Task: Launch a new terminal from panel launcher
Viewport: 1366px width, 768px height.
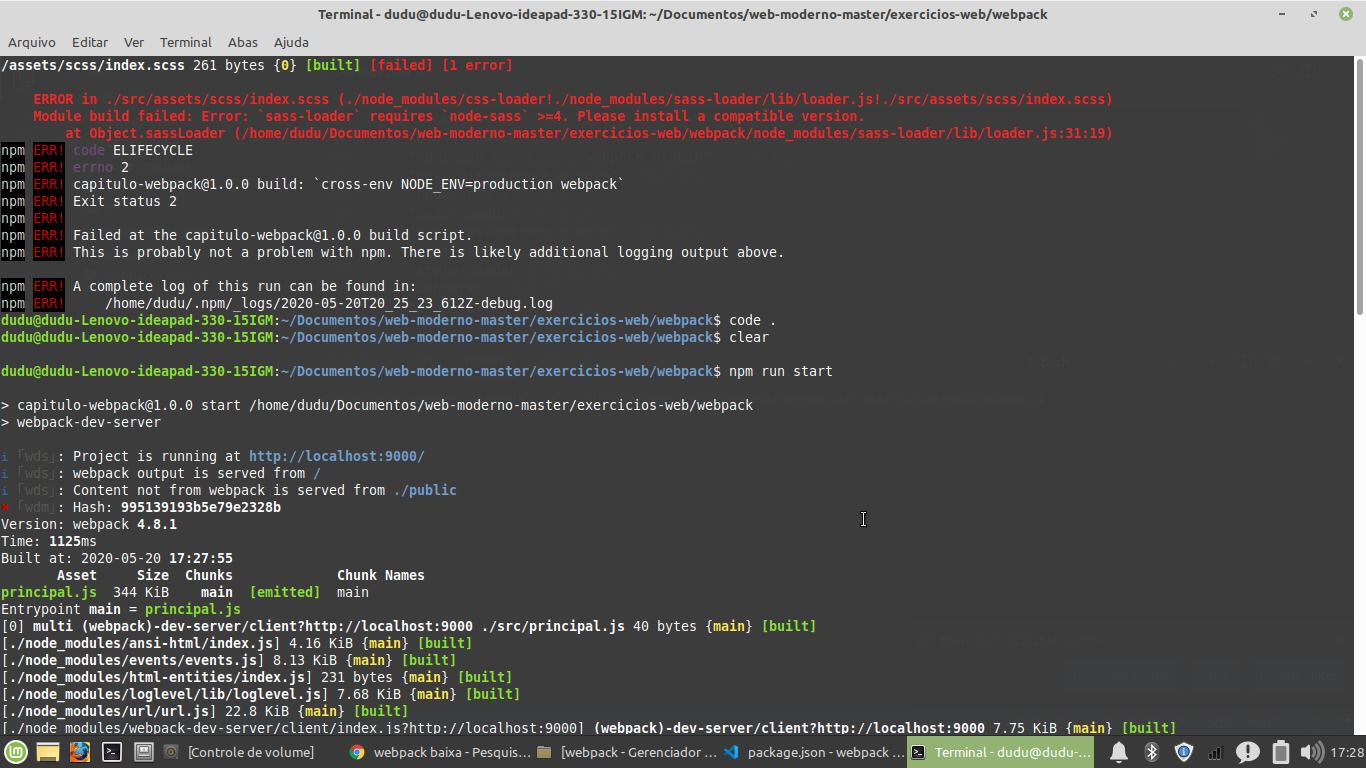Action: point(112,752)
